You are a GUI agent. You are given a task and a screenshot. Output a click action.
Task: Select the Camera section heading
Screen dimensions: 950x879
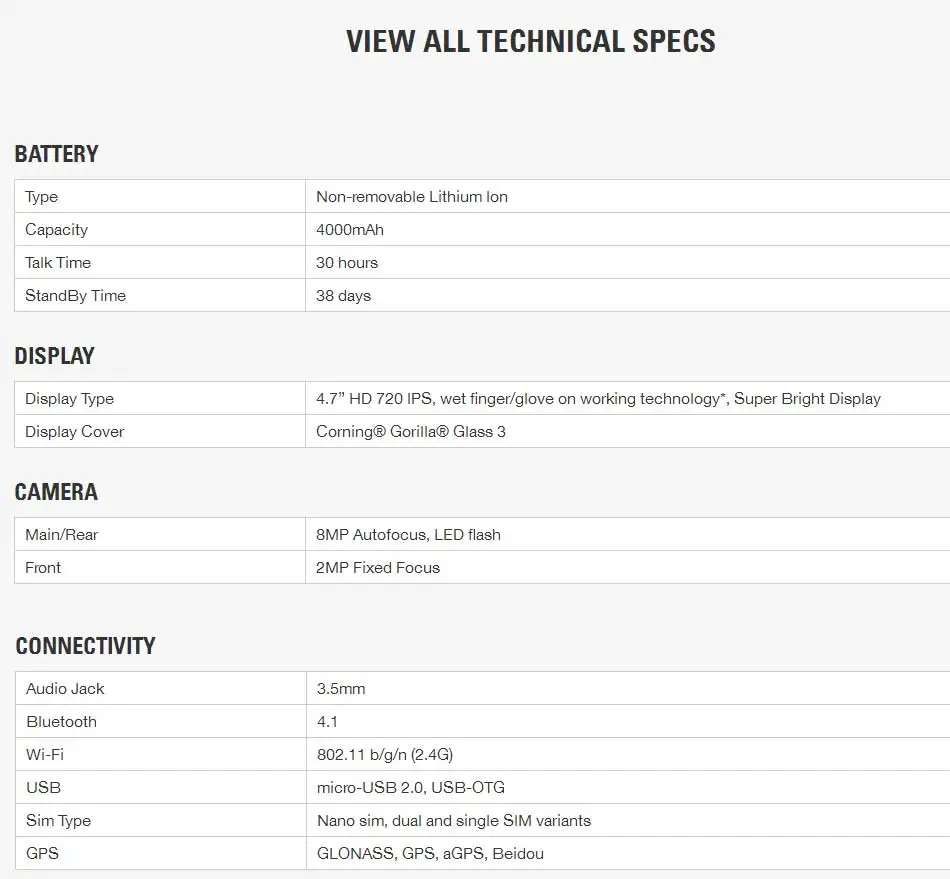(x=56, y=491)
